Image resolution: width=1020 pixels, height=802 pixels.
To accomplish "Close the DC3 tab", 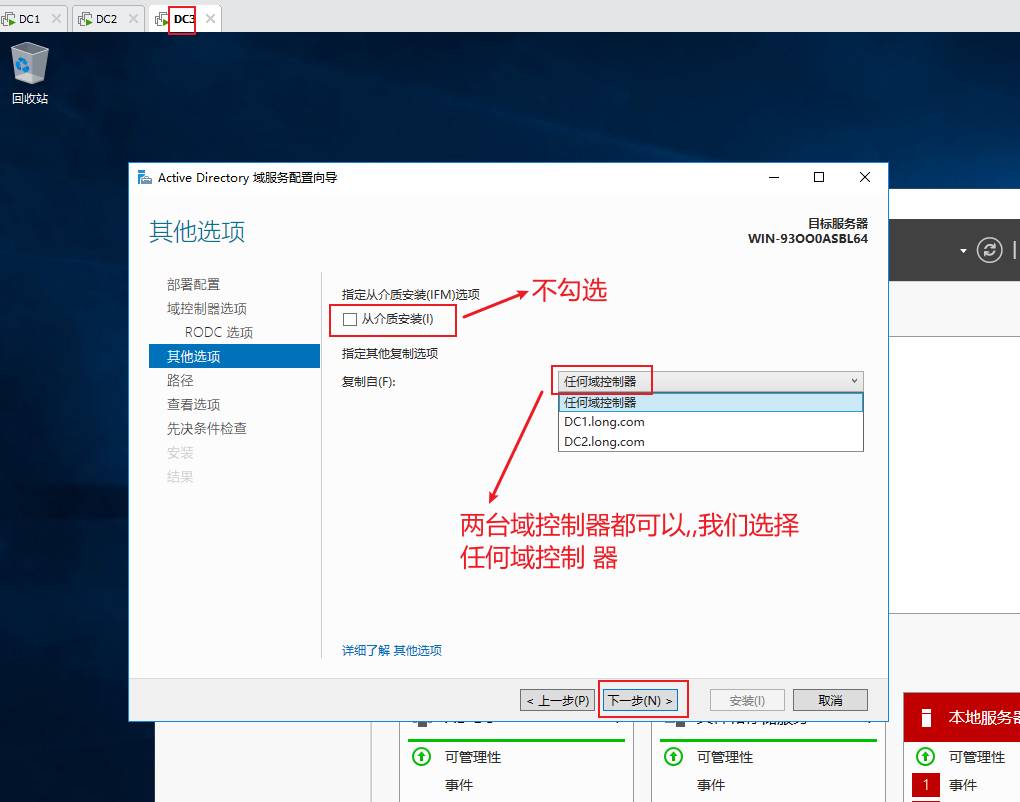I will (x=210, y=19).
